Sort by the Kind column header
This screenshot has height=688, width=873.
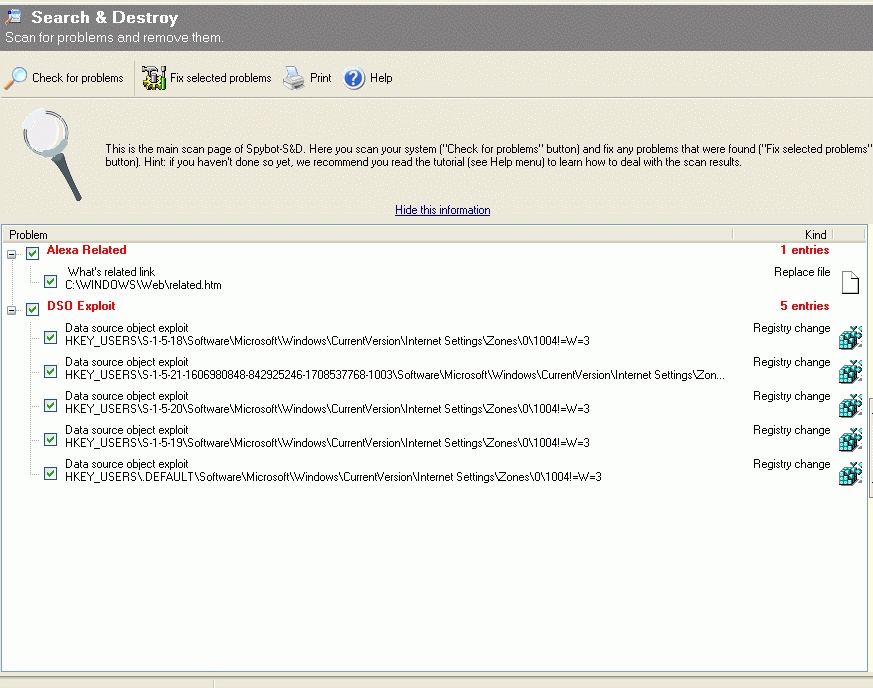pos(782,234)
